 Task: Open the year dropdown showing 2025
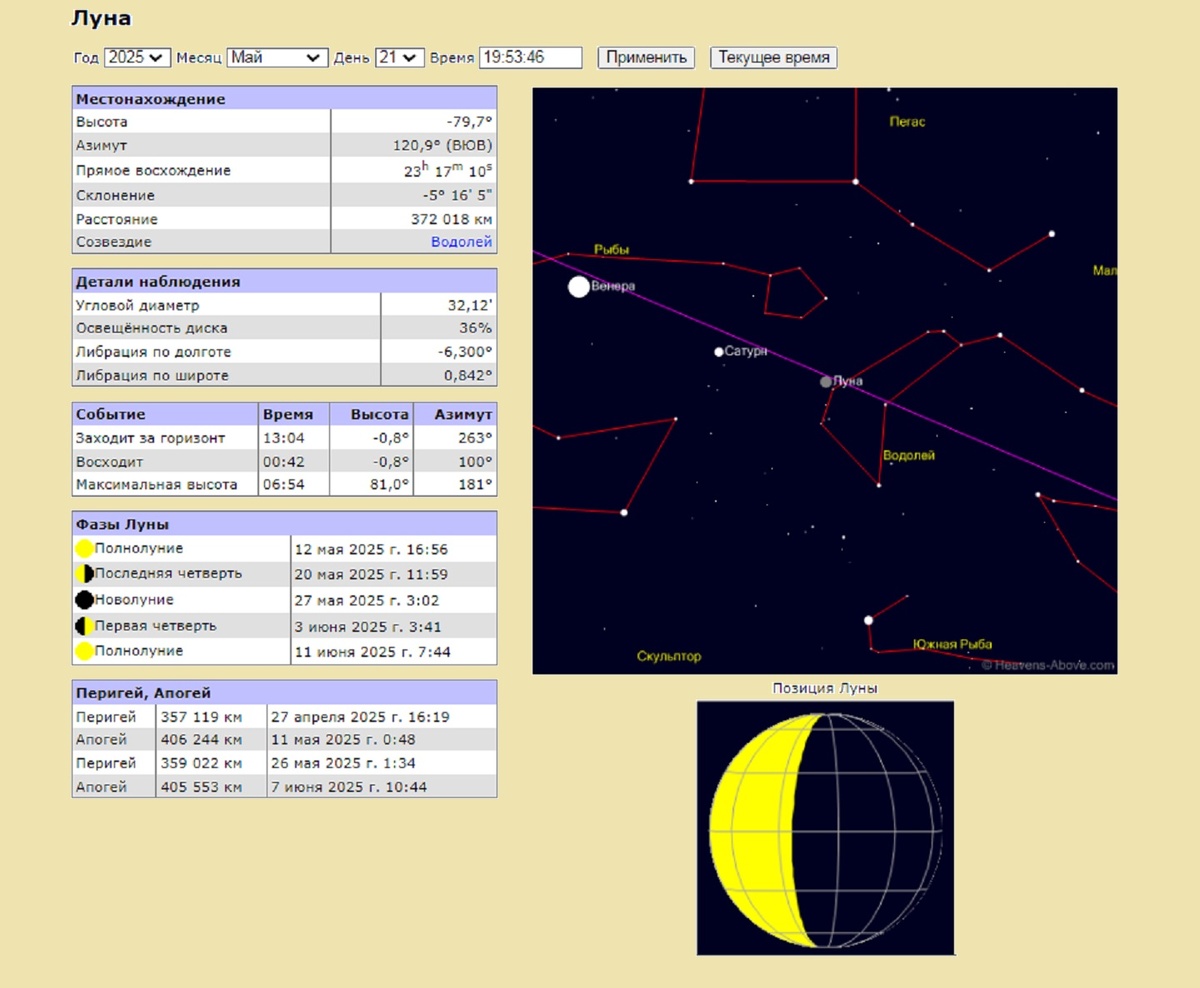tap(138, 58)
